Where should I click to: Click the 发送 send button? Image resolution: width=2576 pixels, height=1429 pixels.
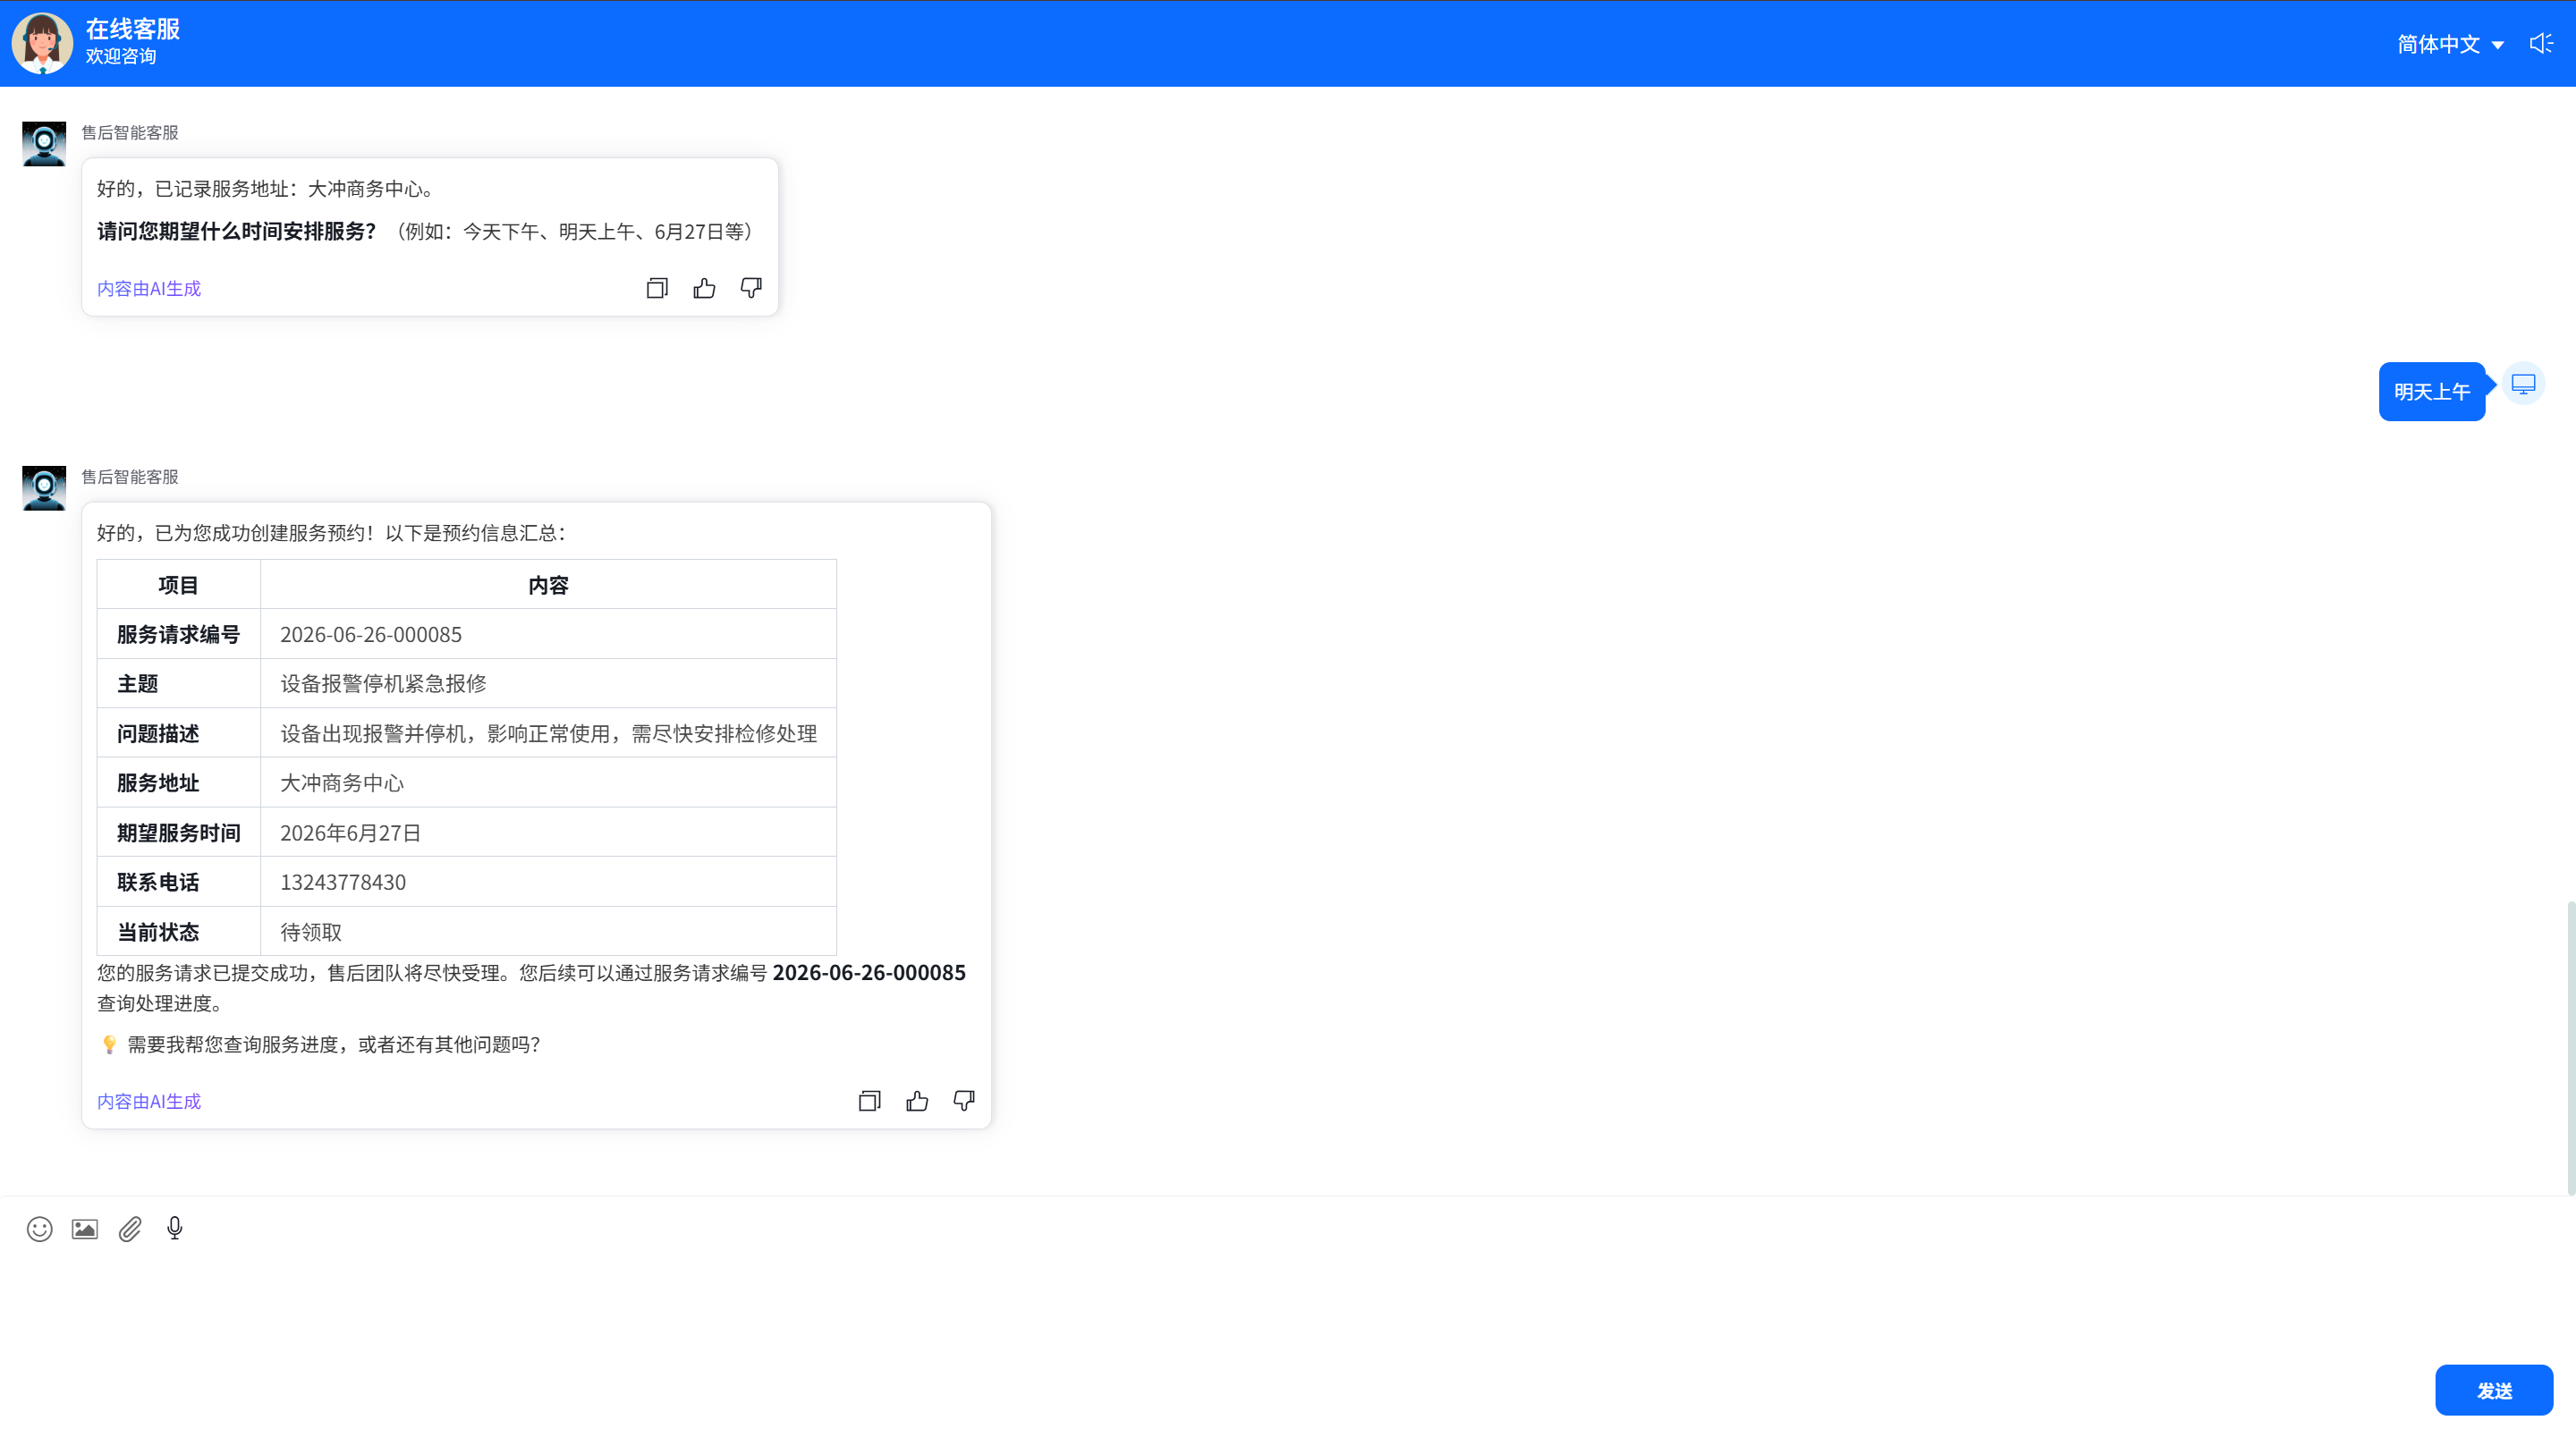(2494, 1390)
